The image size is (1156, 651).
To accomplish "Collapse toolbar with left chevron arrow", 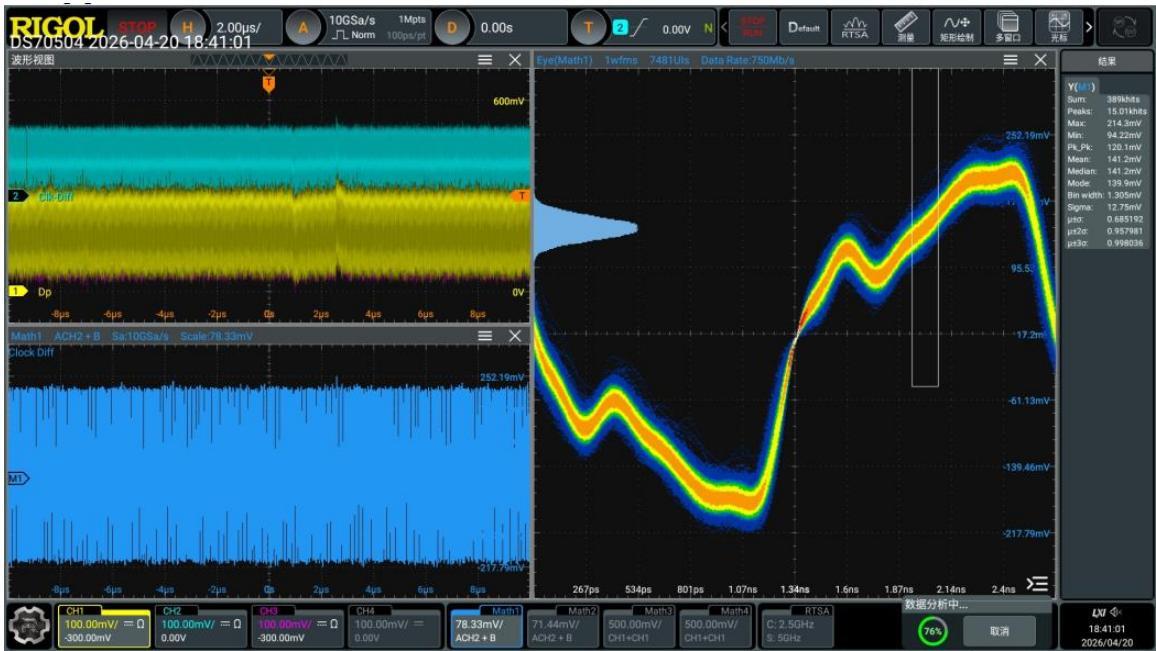I will [x=724, y=27].
